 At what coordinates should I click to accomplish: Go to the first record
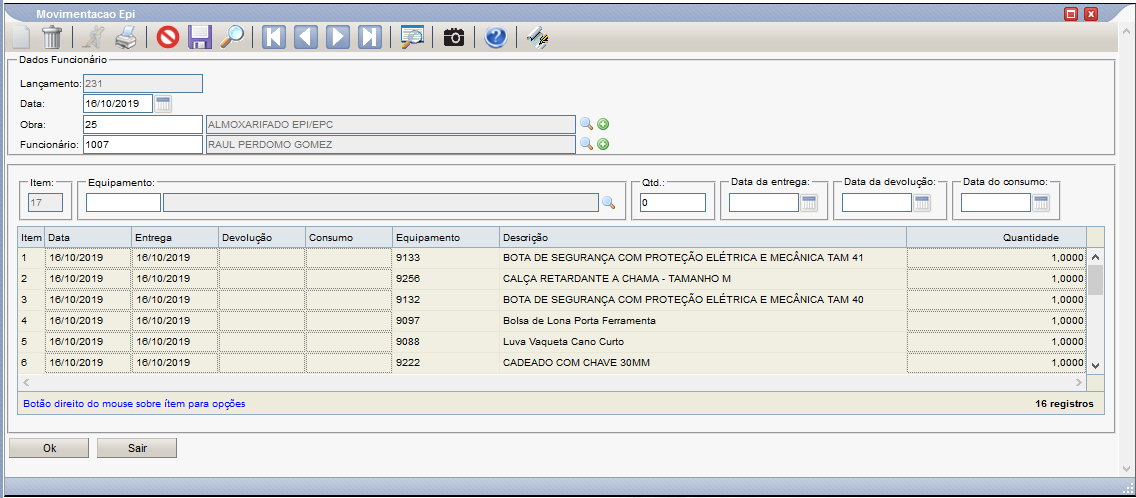click(x=274, y=37)
